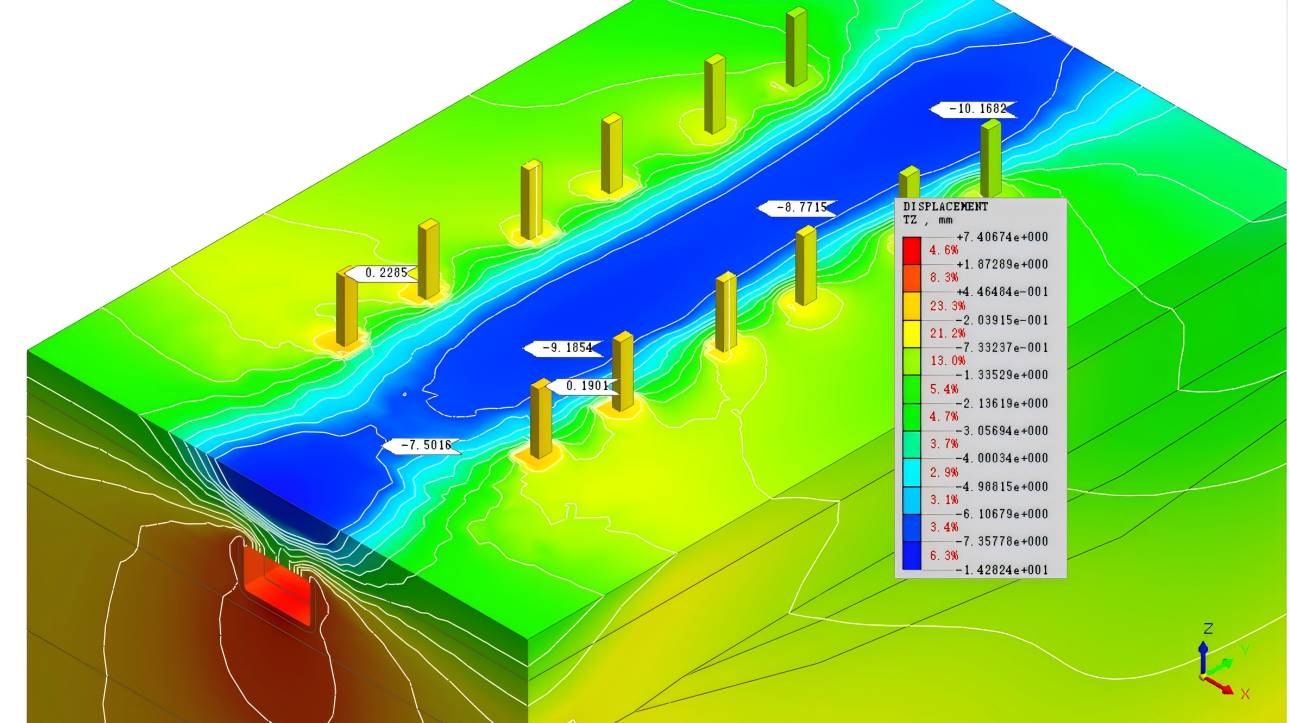The width and height of the screenshot is (1290, 723).
Task: Select the -9.1854 result tag
Action: (x=565, y=348)
